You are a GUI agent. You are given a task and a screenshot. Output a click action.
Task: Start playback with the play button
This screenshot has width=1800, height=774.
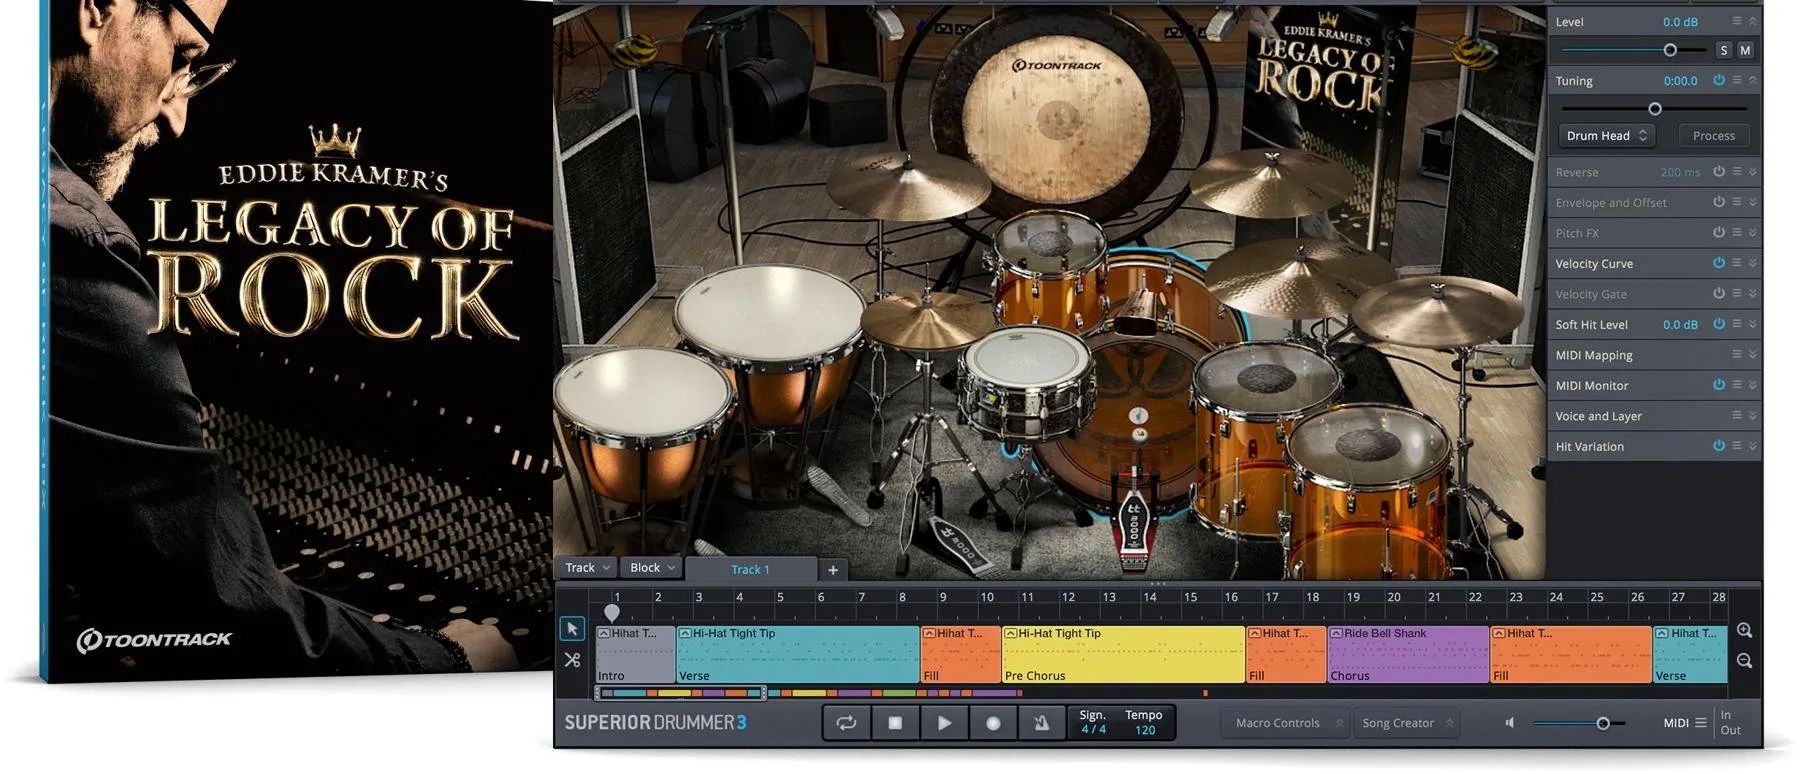coord(944,723)
